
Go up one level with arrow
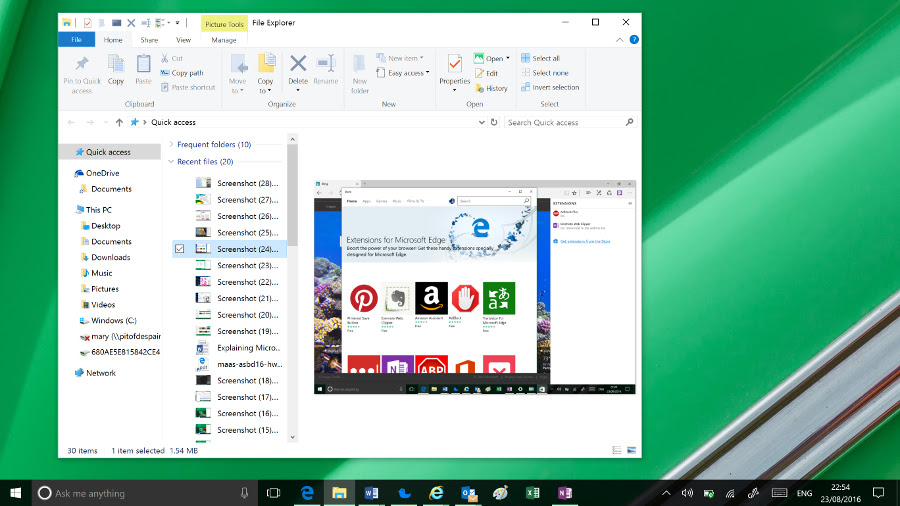click(x=119, y=122)
